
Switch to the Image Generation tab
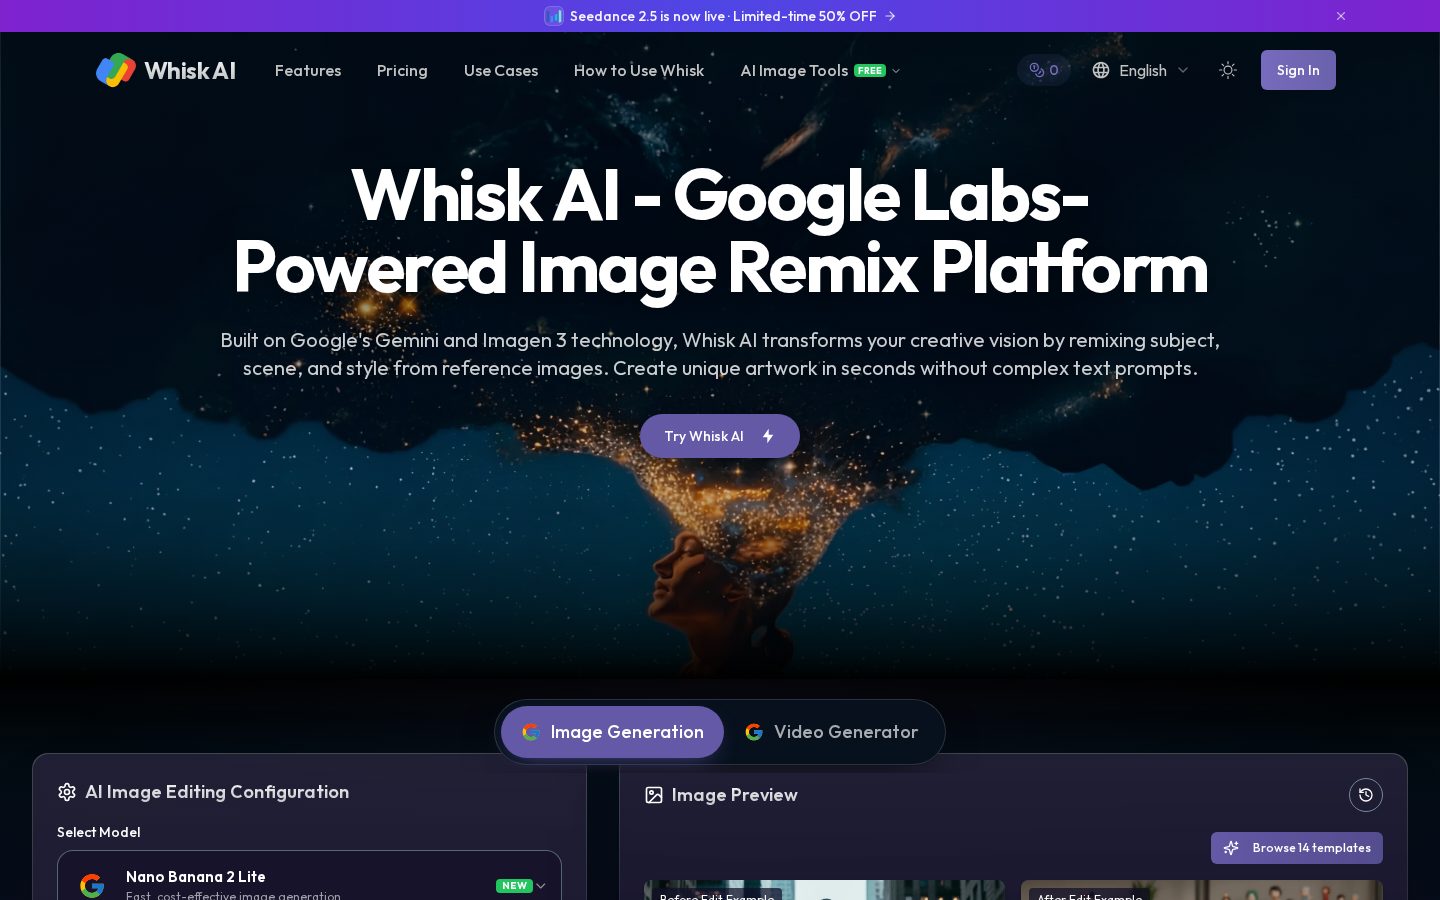point(612,732)
